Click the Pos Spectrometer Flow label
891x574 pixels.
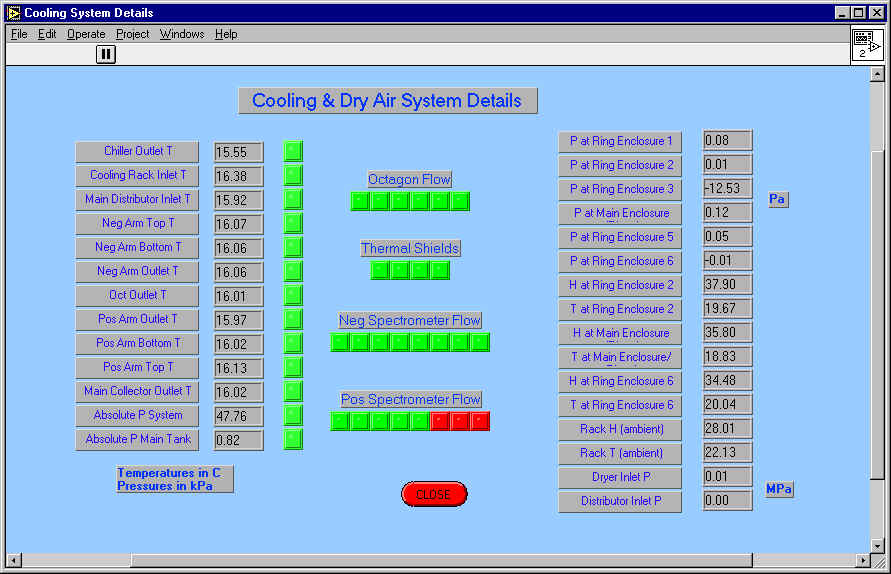[410, 400]
